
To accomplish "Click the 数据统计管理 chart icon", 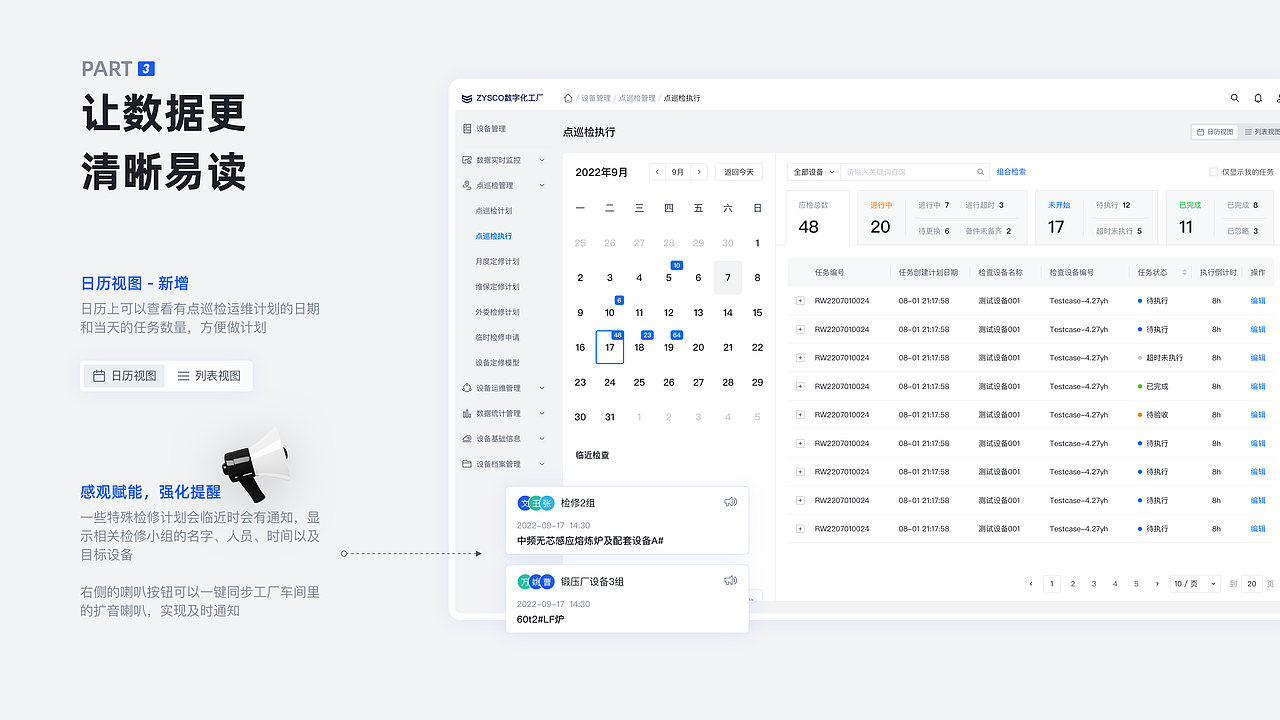I will pyautogui.click(x=467, y=413).
